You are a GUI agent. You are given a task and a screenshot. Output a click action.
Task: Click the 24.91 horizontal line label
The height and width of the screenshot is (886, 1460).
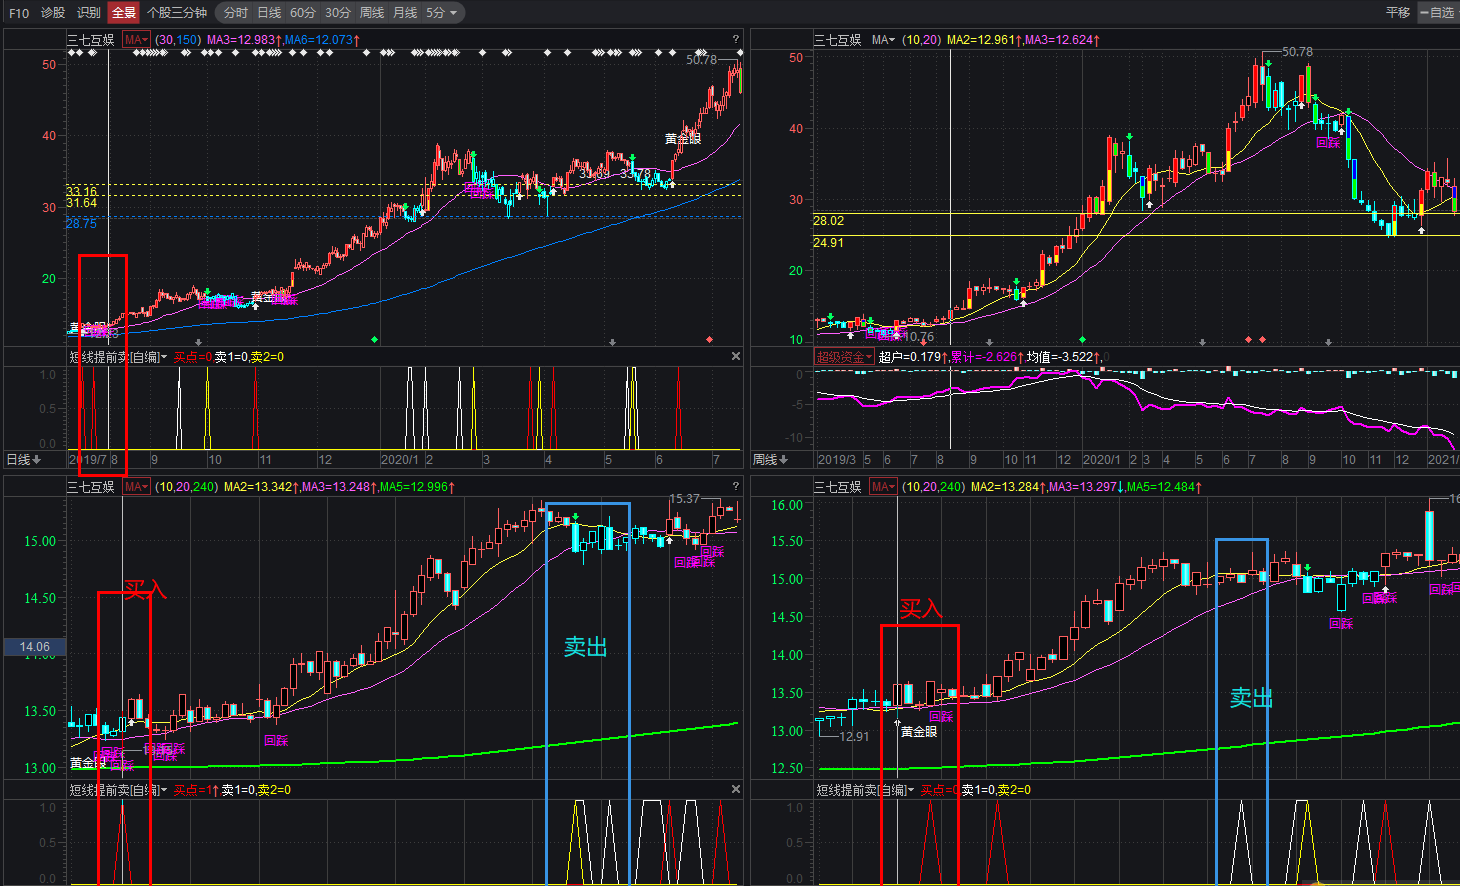pyautogui.click(x=829, y=243)
